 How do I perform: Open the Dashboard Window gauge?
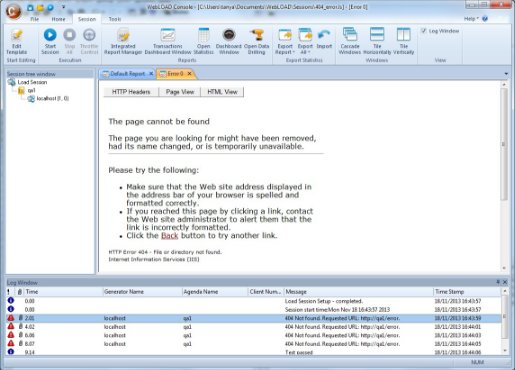(229, 41)
